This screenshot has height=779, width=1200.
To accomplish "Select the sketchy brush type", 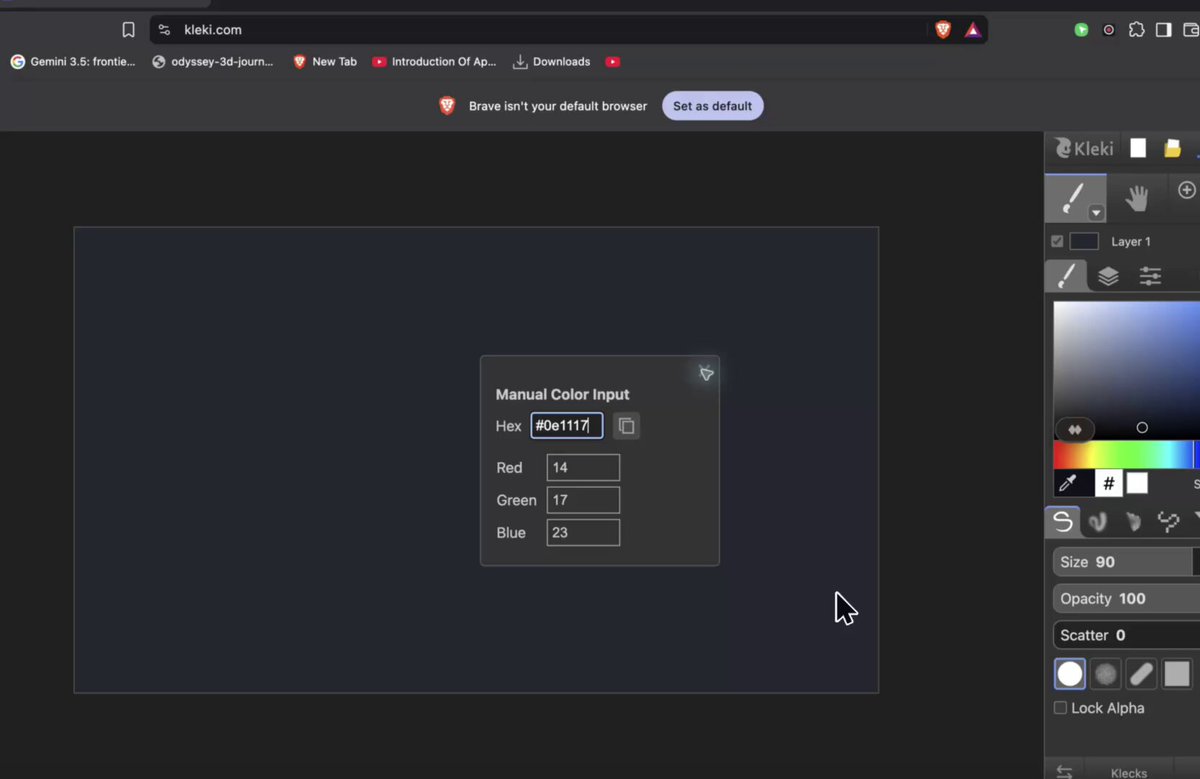I will click(1133, 521).
